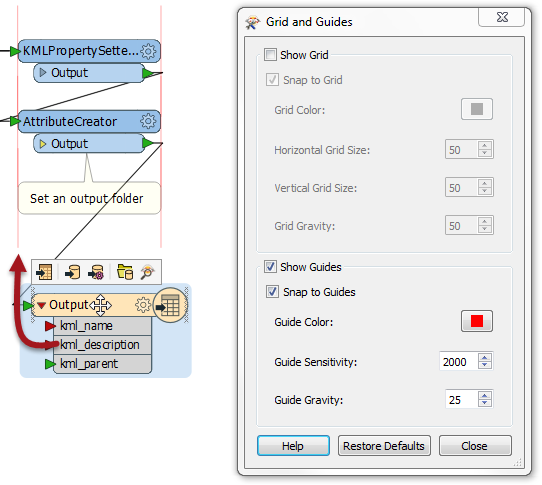Open KMLPropertySetter parameters gear icon
Viewport: 542px width, 485px height.
[148, 51]
